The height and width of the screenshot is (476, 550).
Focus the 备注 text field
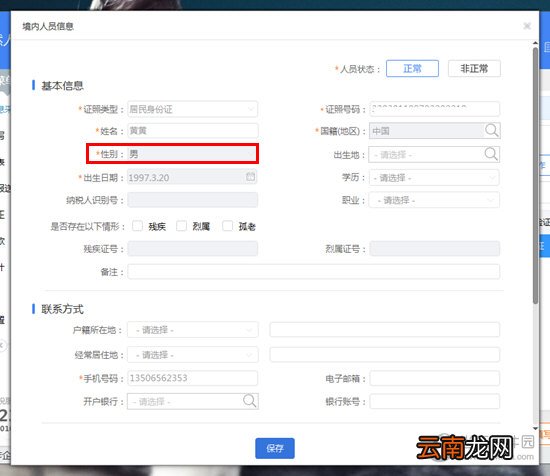click(x=314, y=271)
